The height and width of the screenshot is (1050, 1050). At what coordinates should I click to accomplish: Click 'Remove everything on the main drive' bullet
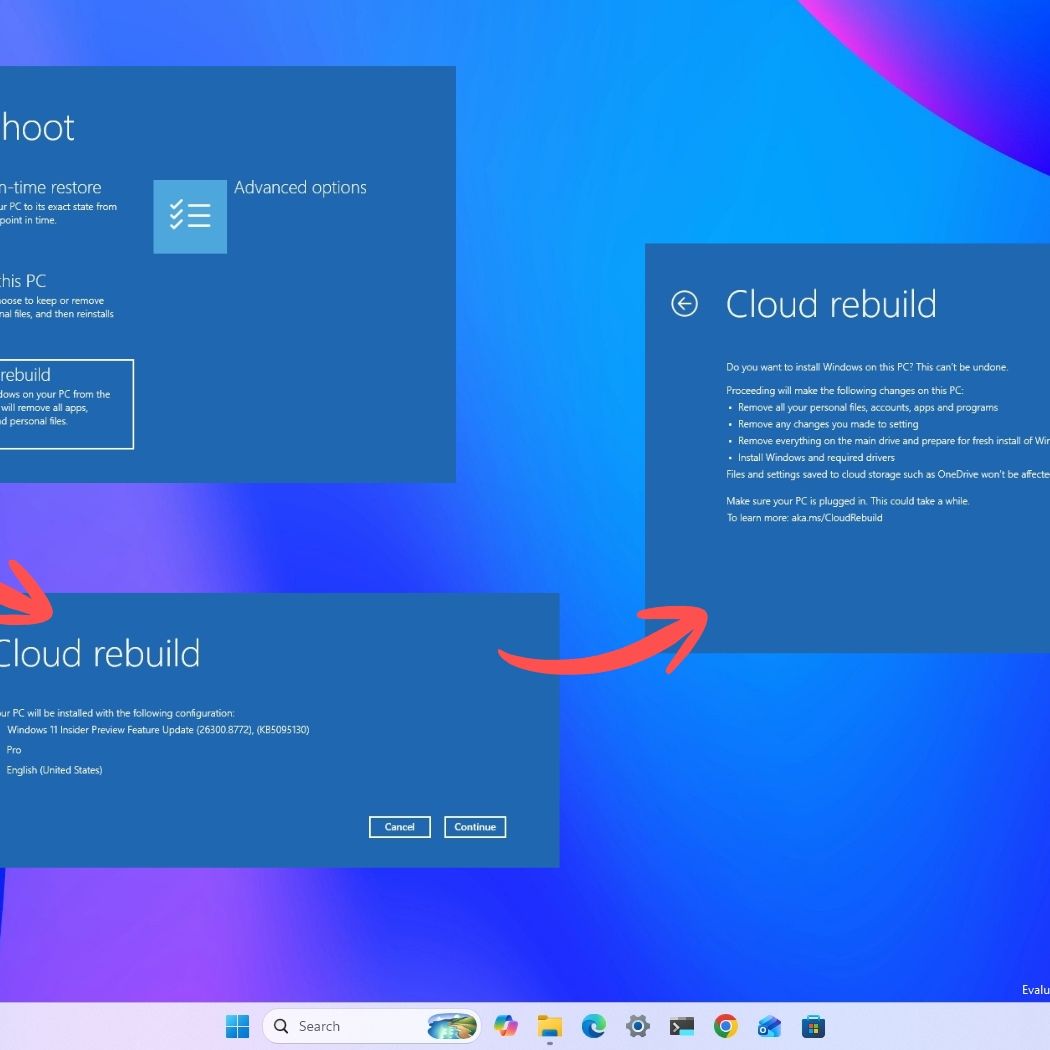pos(893,441)
